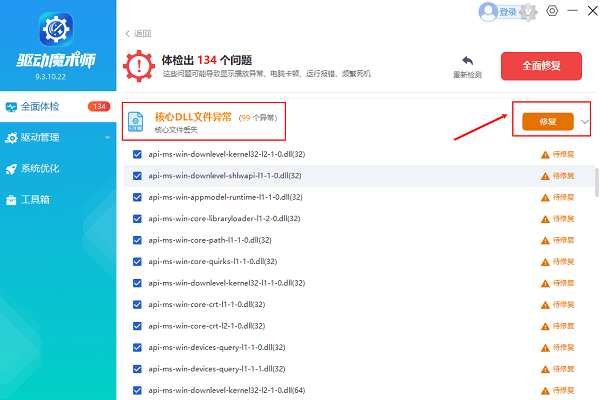The width and height of the screenshot is (600, 400).
Task: Click warning icon for devices-query-l1-1-1 row
Action: (x=545, y=369)
